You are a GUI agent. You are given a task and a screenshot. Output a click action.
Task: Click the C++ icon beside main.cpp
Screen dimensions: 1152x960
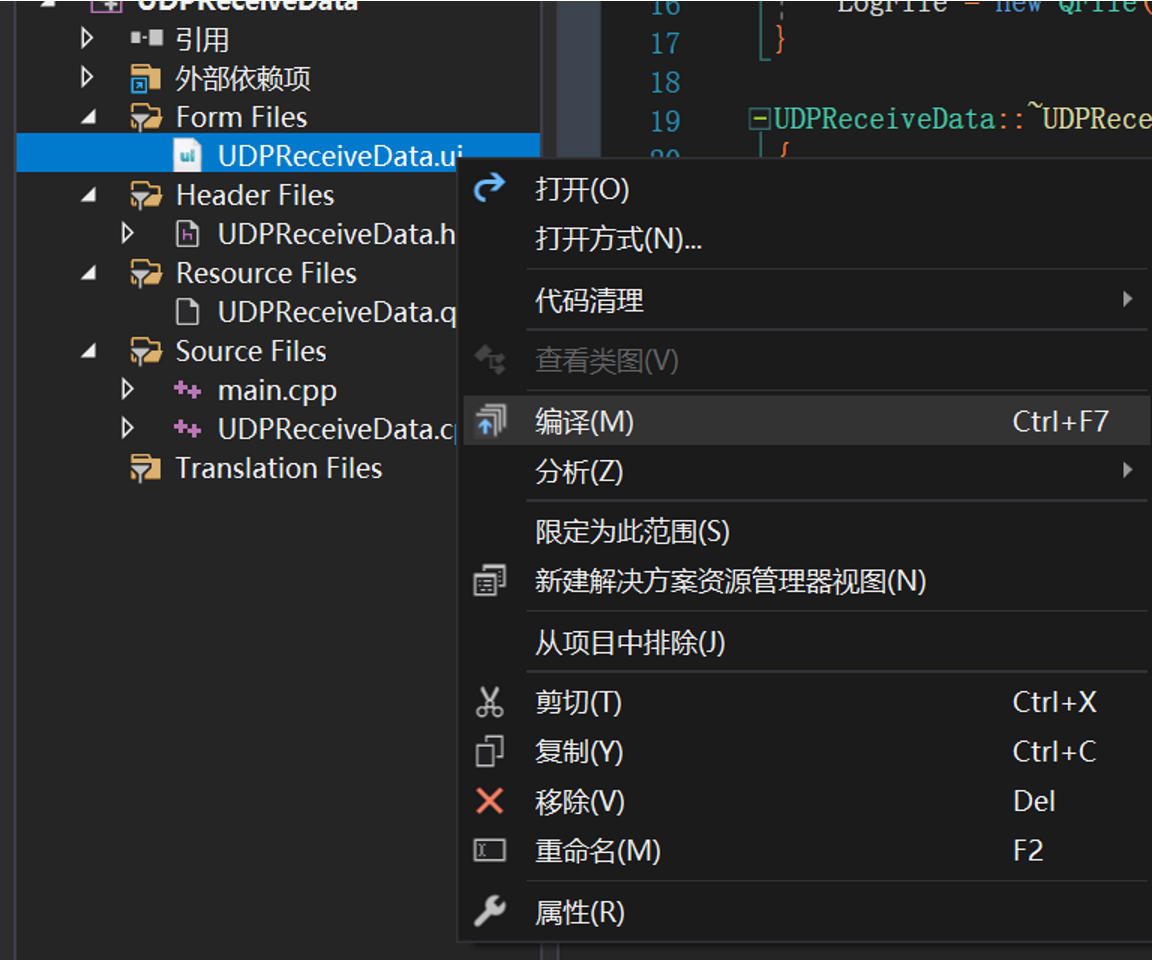pos(186,390)
